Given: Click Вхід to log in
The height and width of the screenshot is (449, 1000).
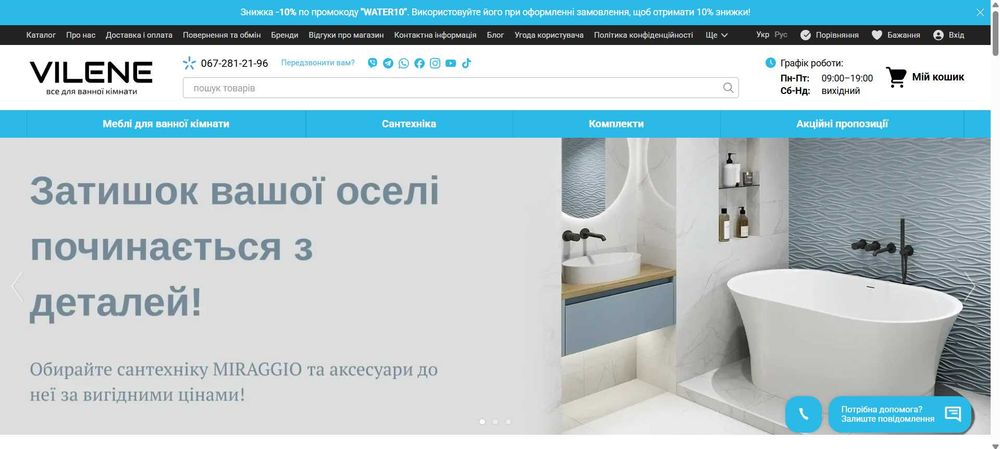Looking at the screenshot, I should point(948,35).
